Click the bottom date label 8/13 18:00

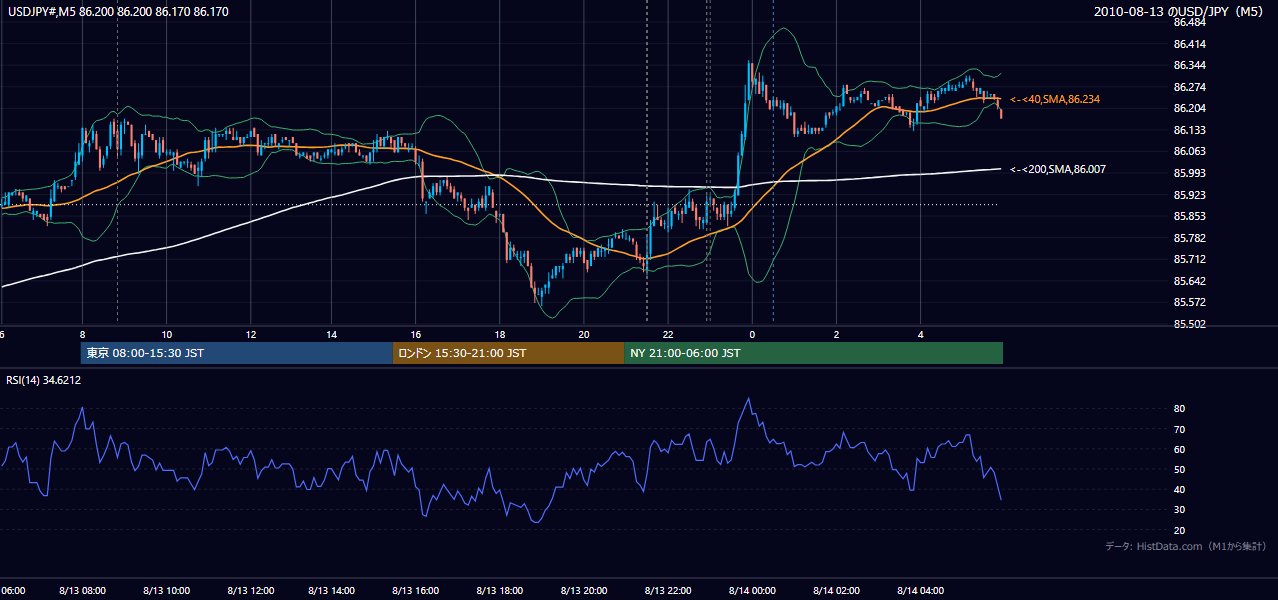click(x=500, y=590)
